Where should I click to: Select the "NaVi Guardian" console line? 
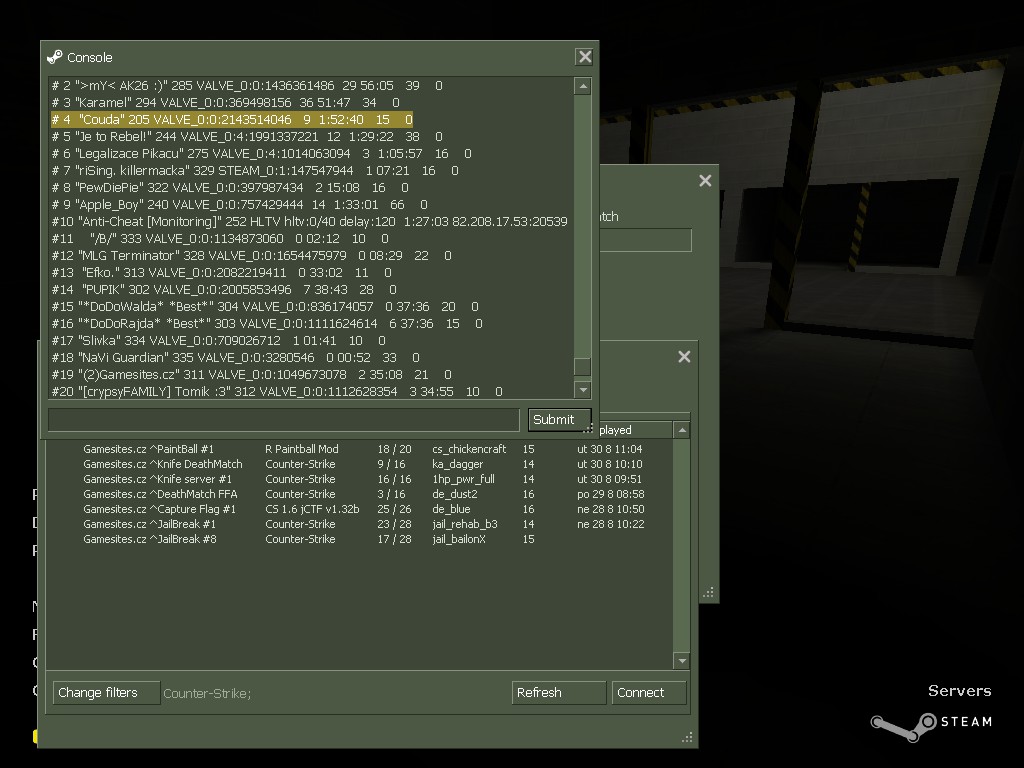(236, 357)
